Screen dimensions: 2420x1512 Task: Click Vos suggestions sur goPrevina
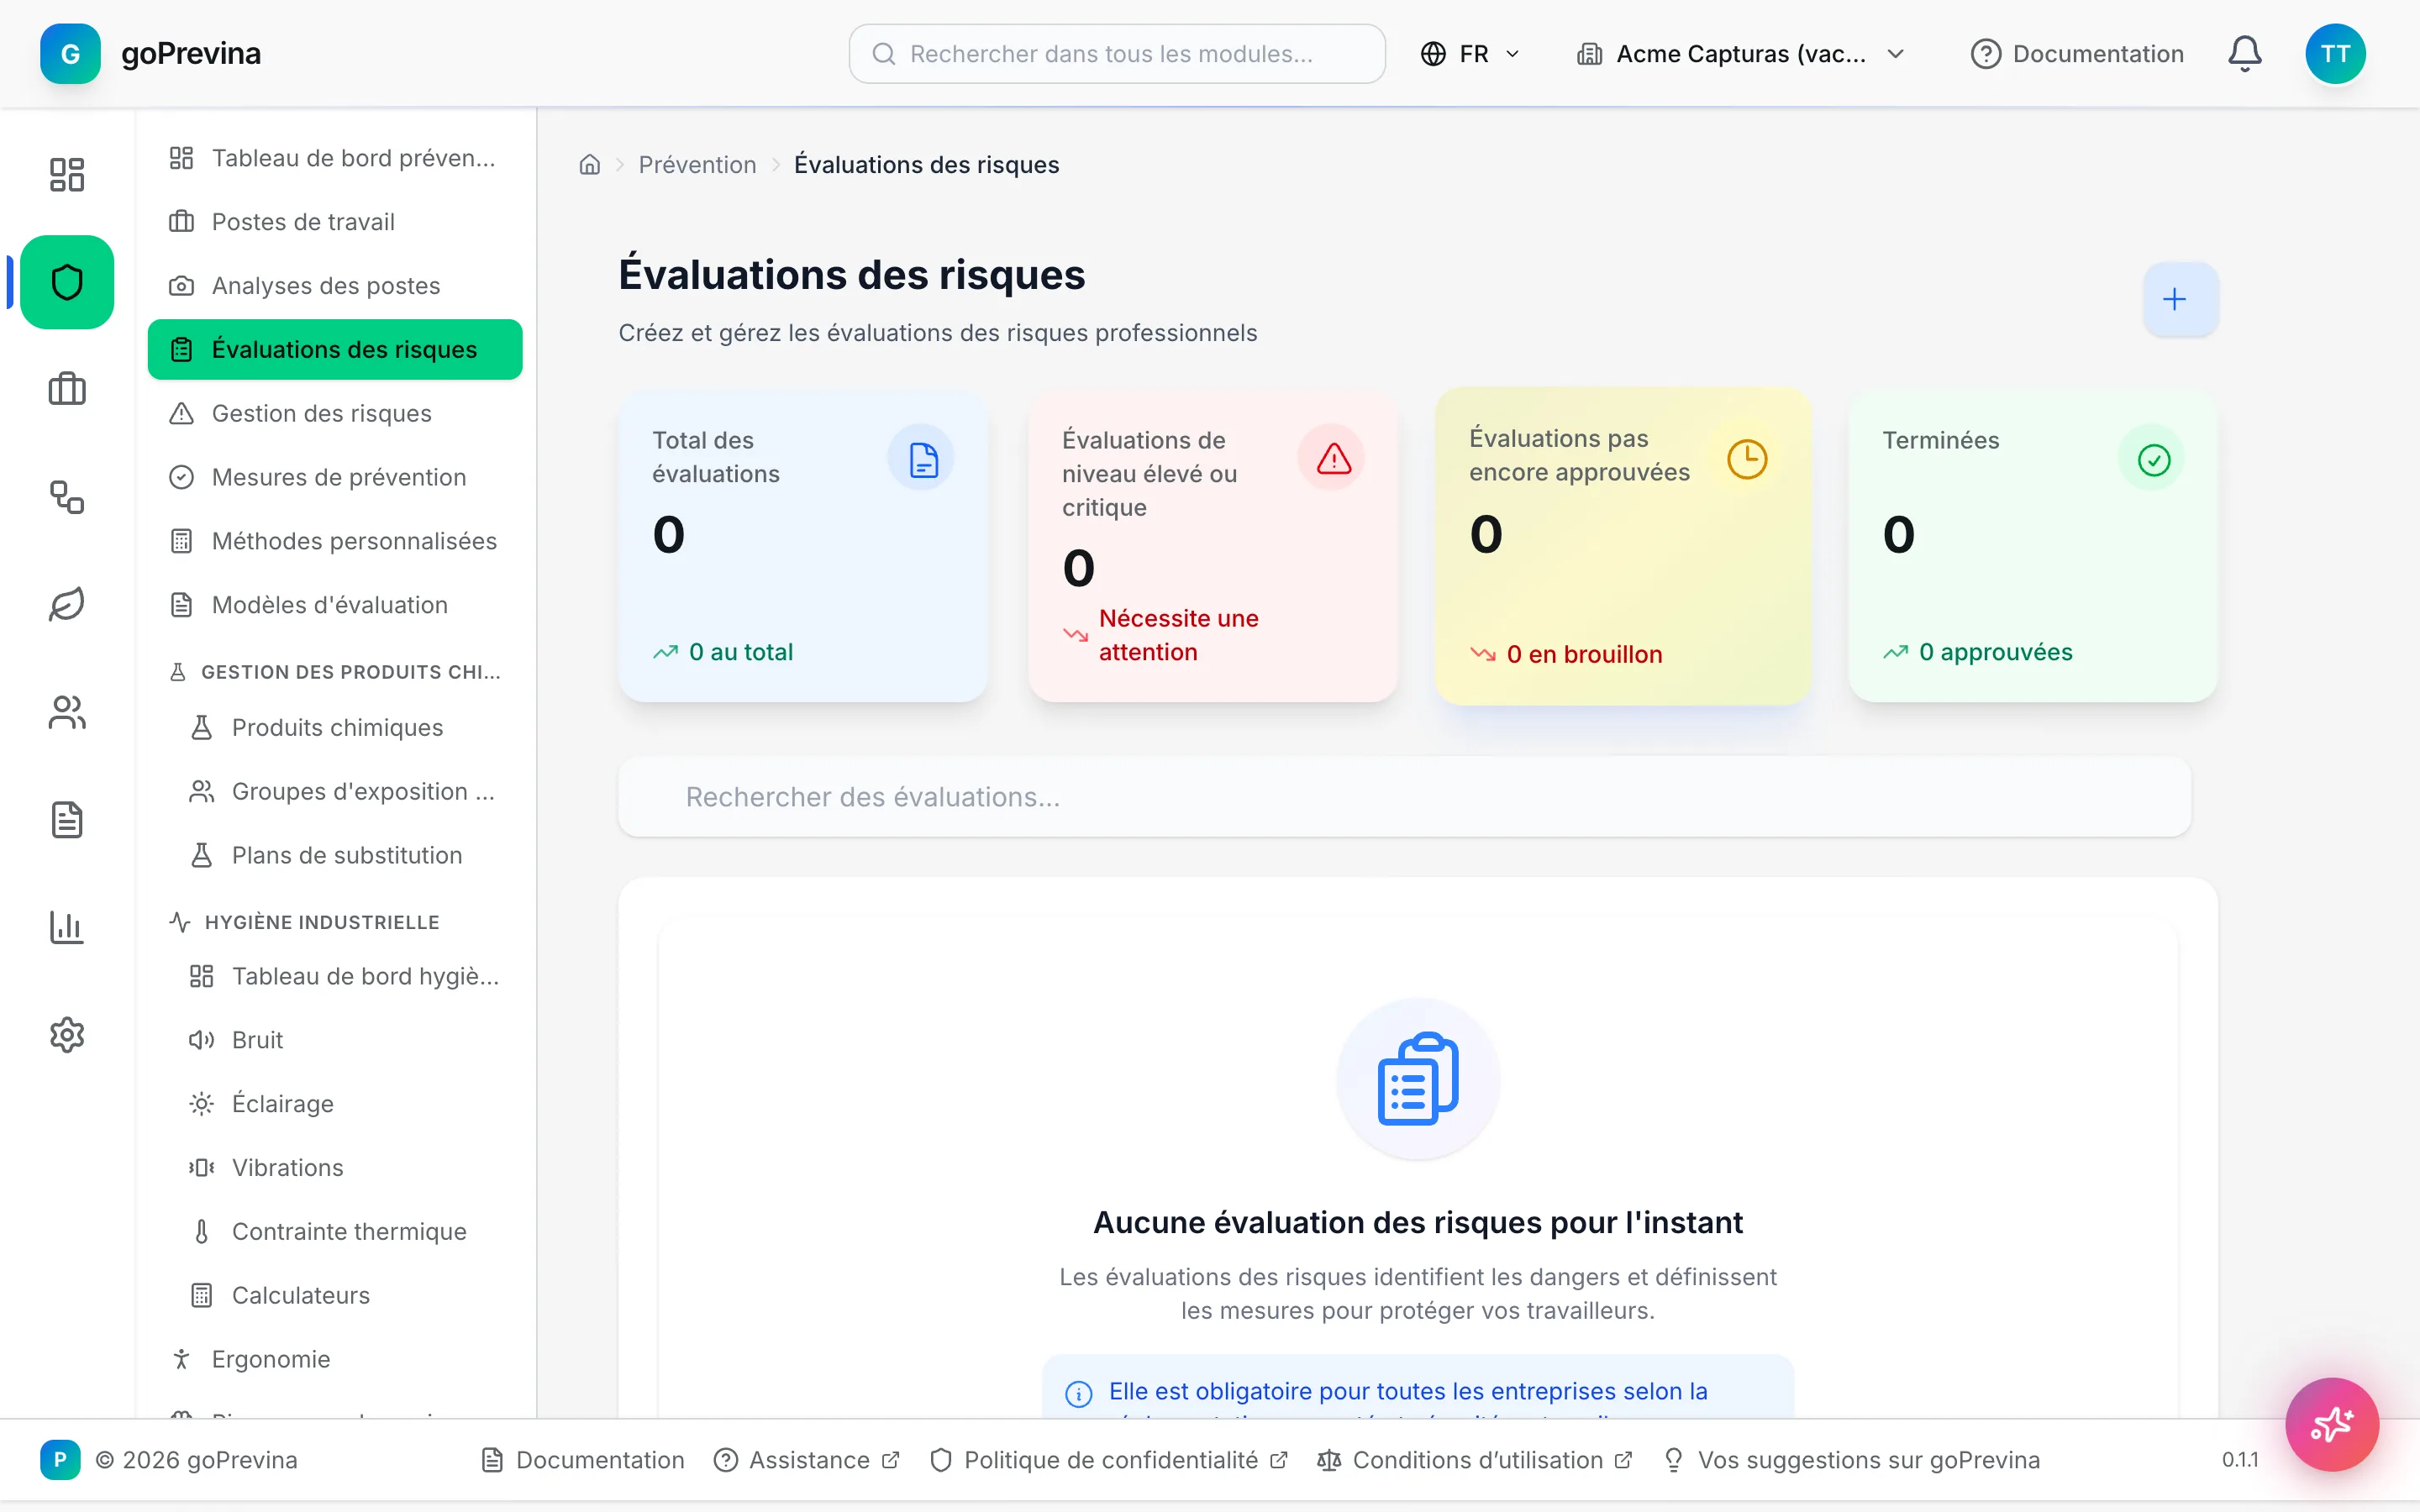pos(1851,1460)
